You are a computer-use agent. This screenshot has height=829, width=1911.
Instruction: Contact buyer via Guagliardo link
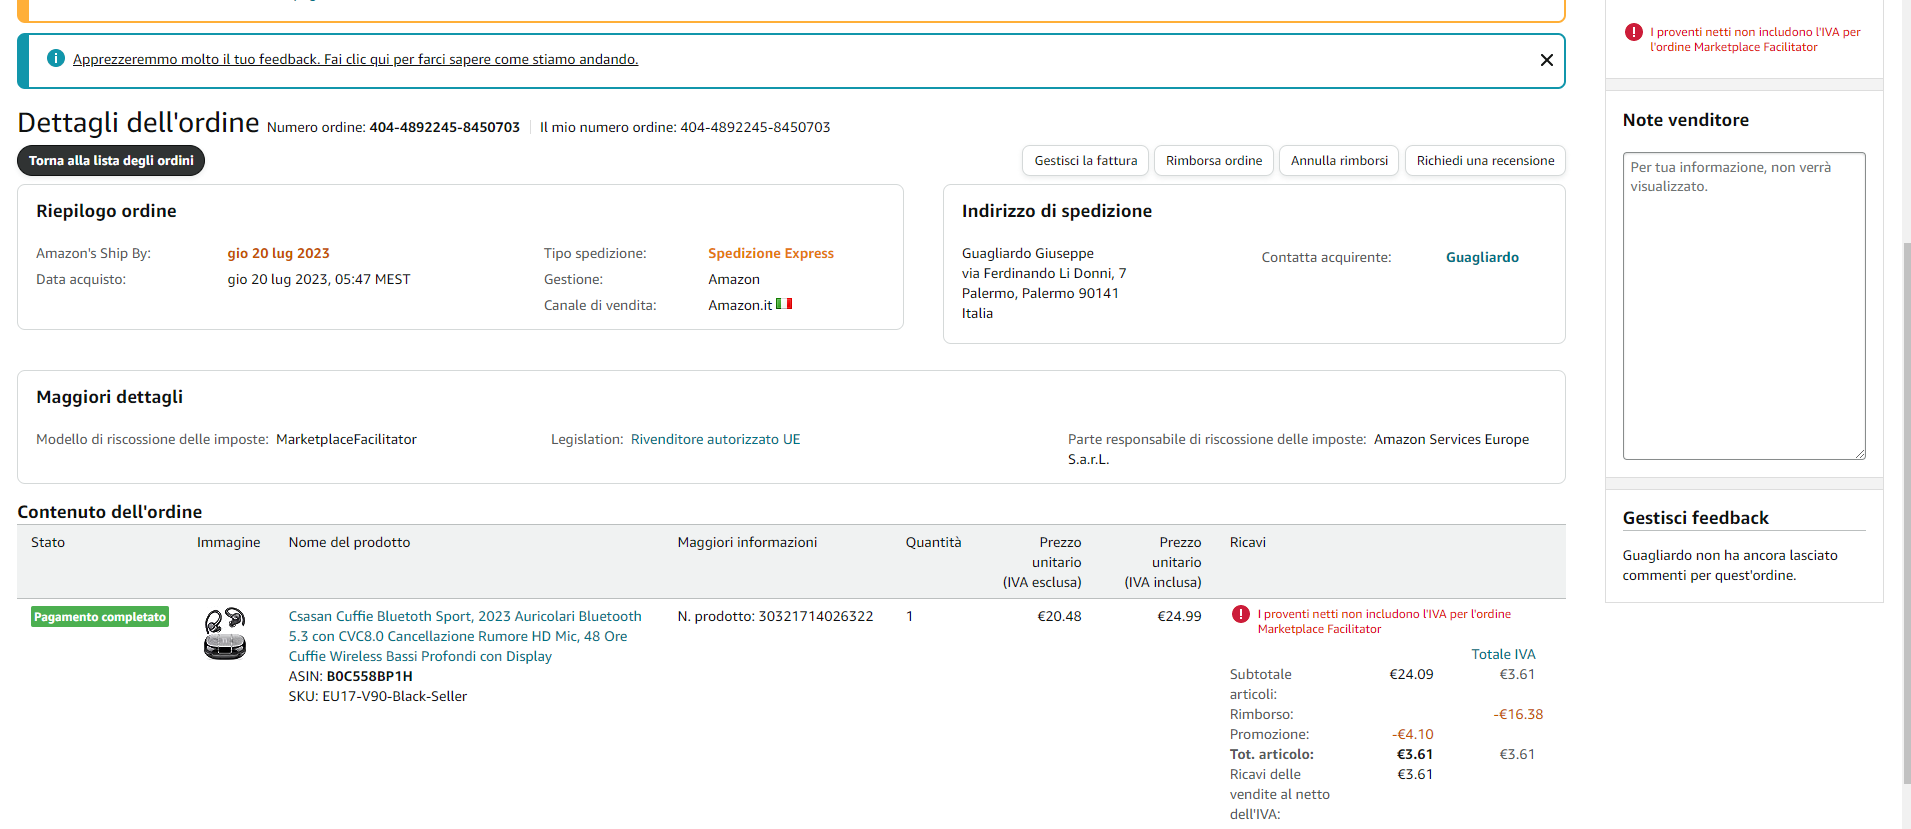(x=1481, y=258)
